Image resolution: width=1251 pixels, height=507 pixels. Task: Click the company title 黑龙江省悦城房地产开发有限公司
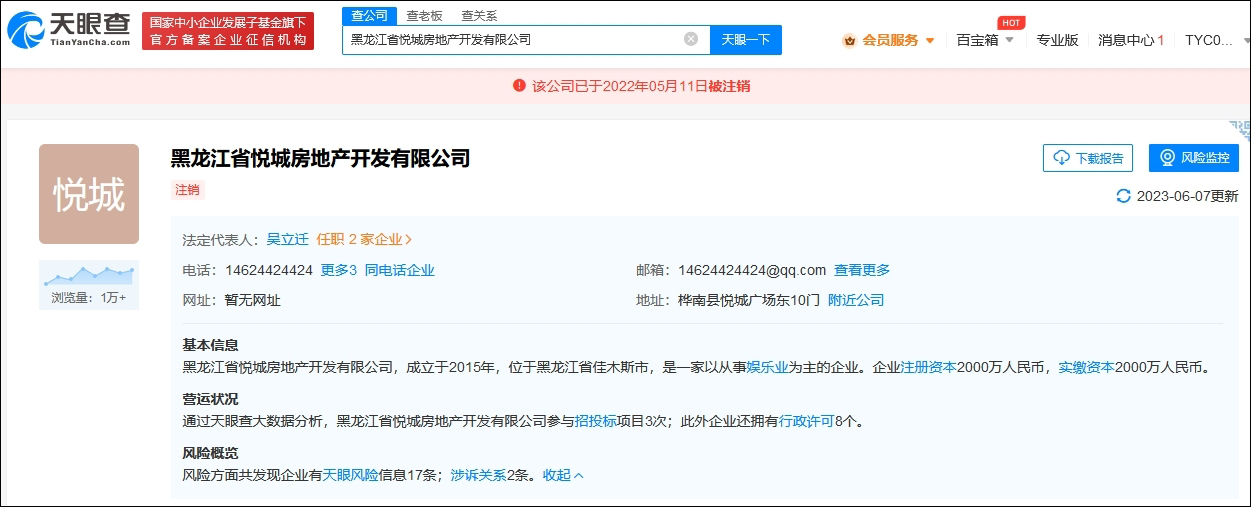pos(320,158)
